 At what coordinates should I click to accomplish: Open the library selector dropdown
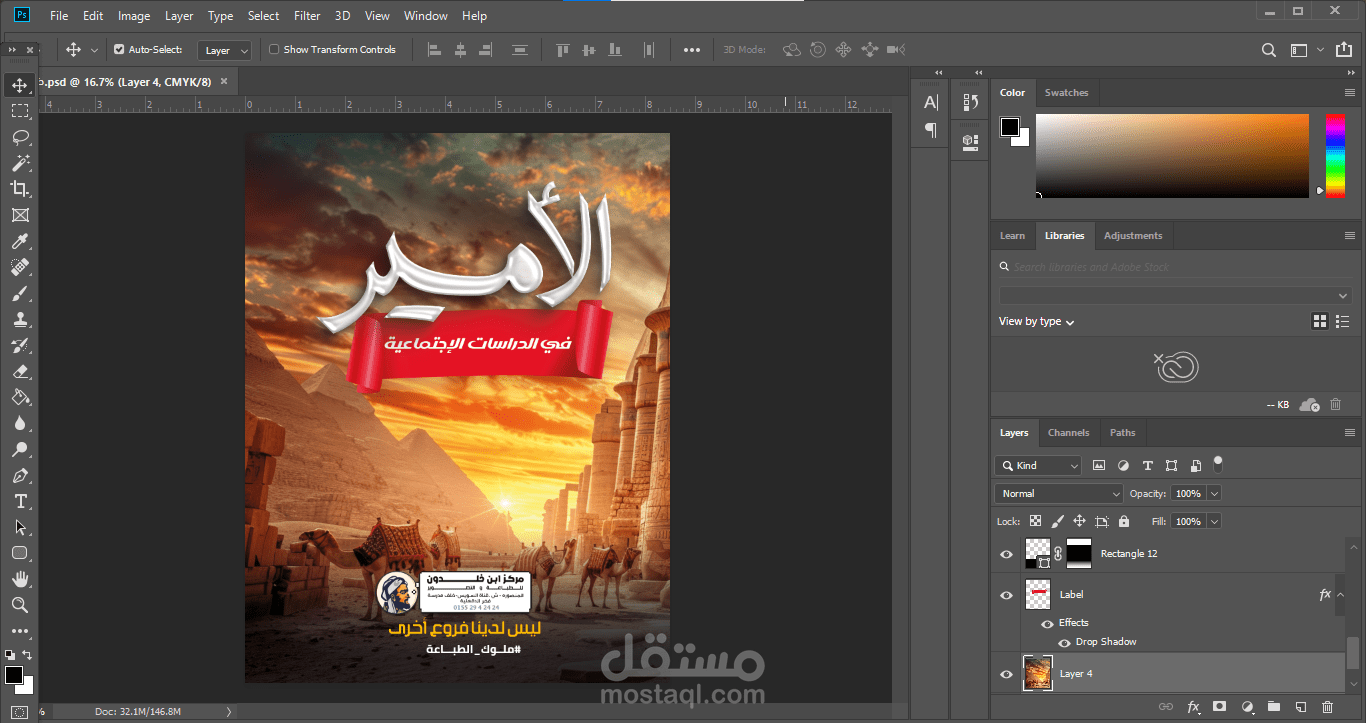pyautogui.click(x=1175, y=295)
